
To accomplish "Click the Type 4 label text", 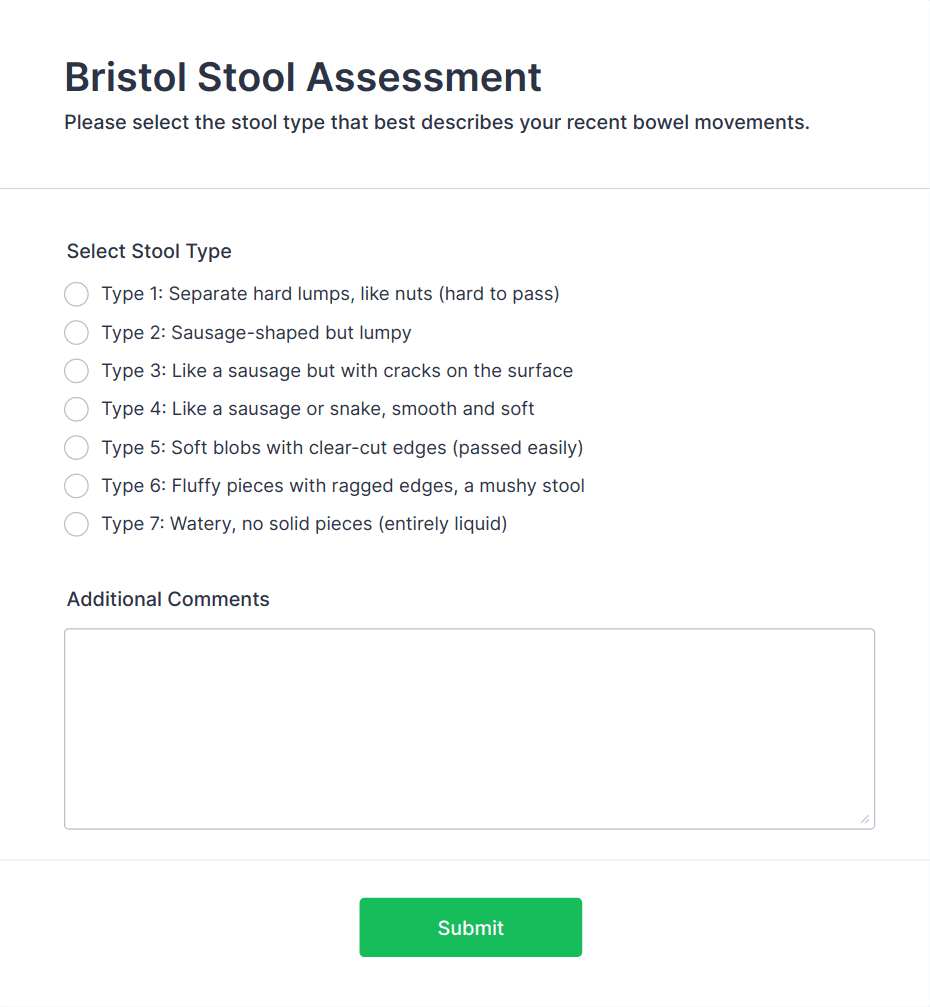I will (317, 409).
